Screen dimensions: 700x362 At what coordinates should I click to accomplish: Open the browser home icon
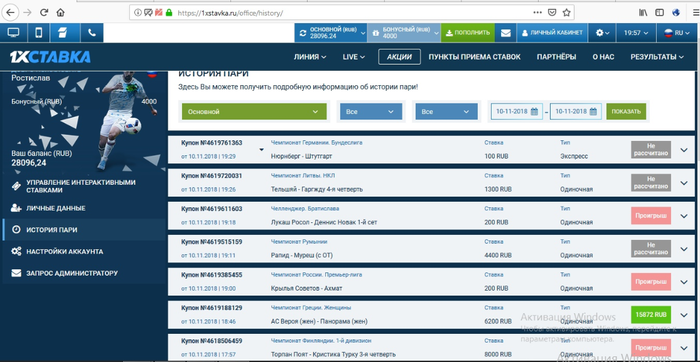click(x=61, y=13)
